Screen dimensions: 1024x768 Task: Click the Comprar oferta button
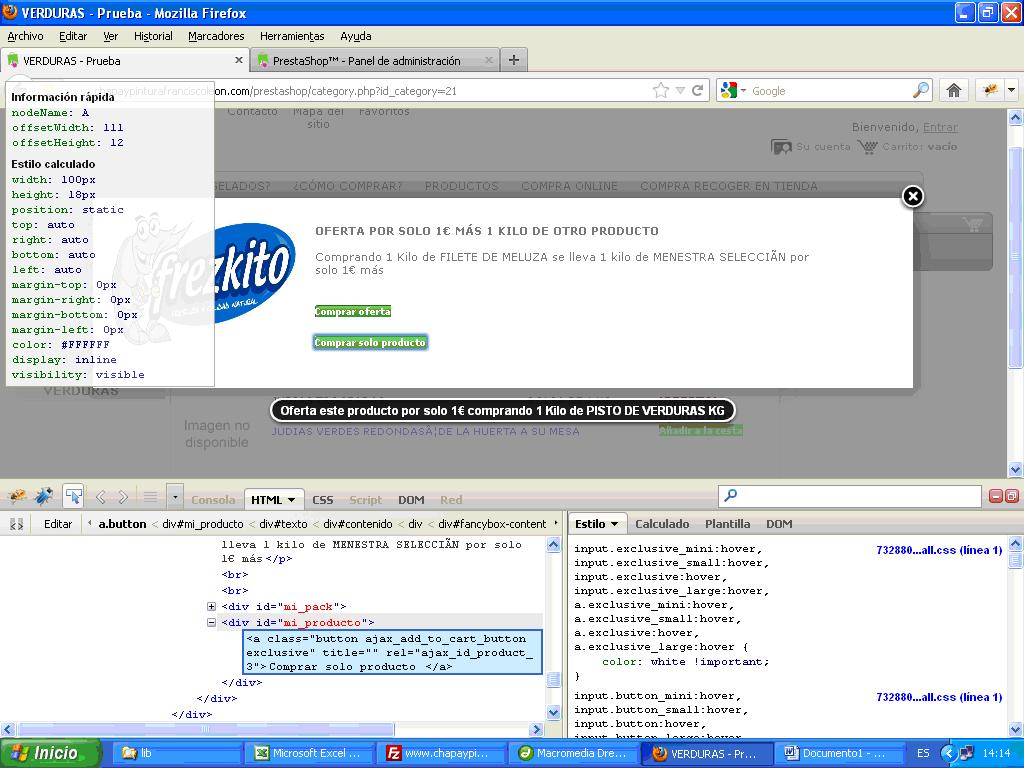pyautogui.click(x=353, y=312)
